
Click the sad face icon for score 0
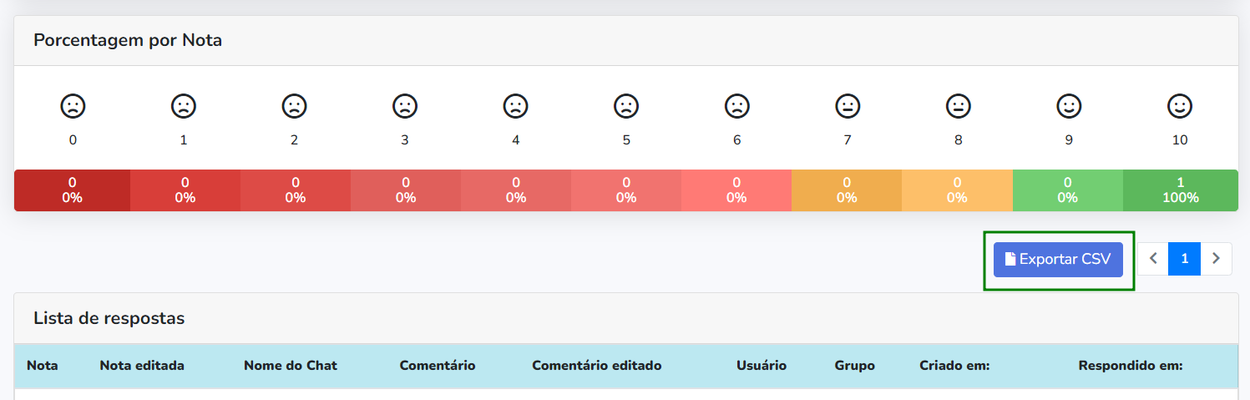(x=72, y=105)
